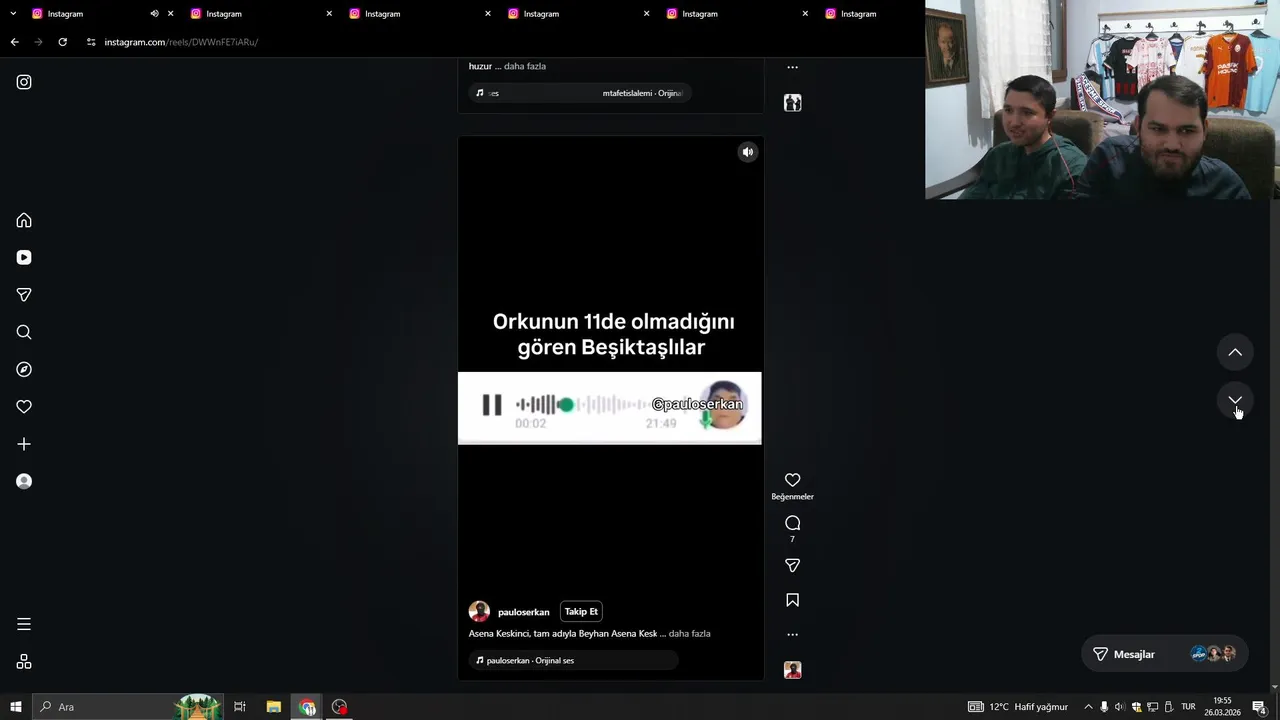Viewport: 1280px width, 720px height.
Task: Open Direct messages from sidebar icon
Action: 24,295
